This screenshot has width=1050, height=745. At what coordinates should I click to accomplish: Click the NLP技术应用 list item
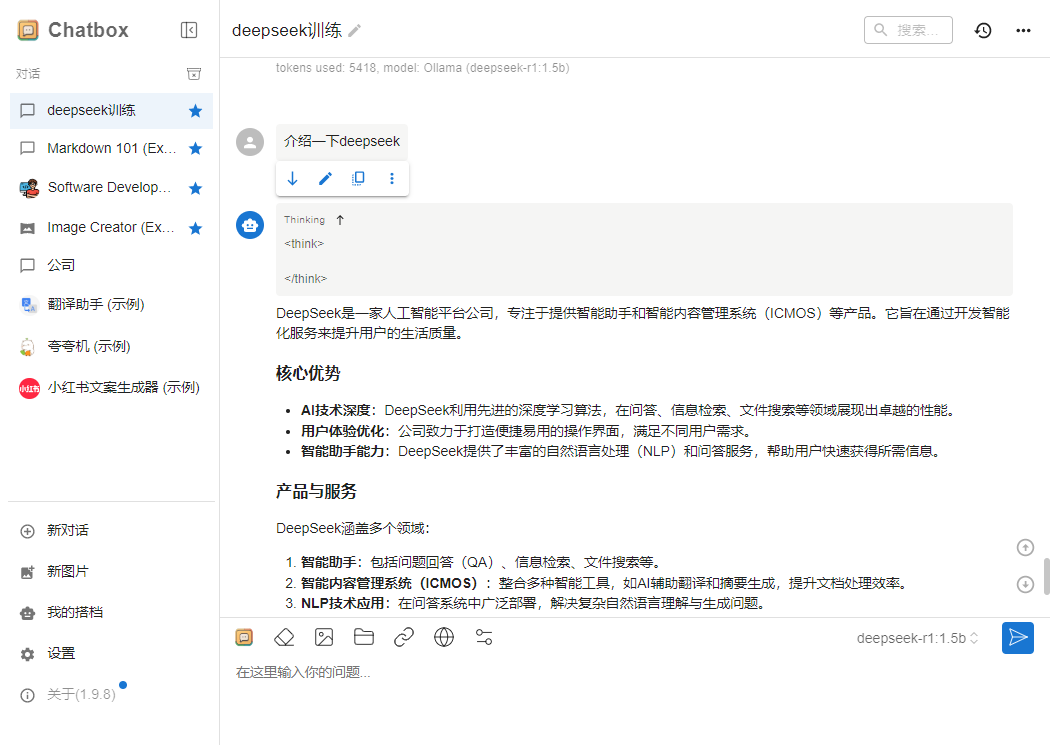(x=533, y=604)
